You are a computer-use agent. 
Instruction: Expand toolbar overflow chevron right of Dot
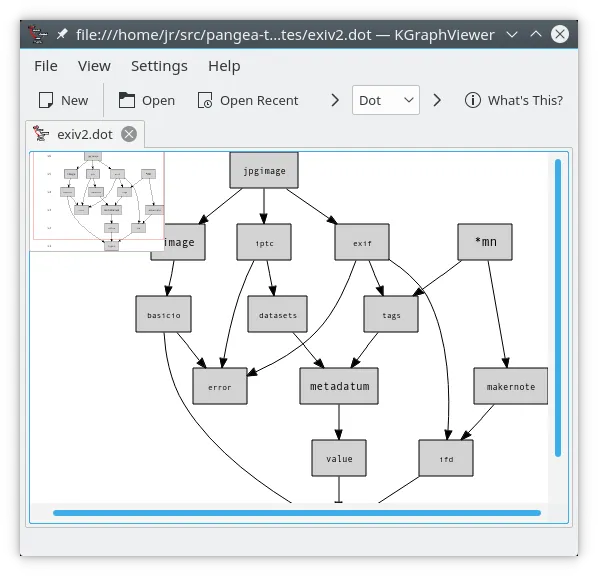437,100
